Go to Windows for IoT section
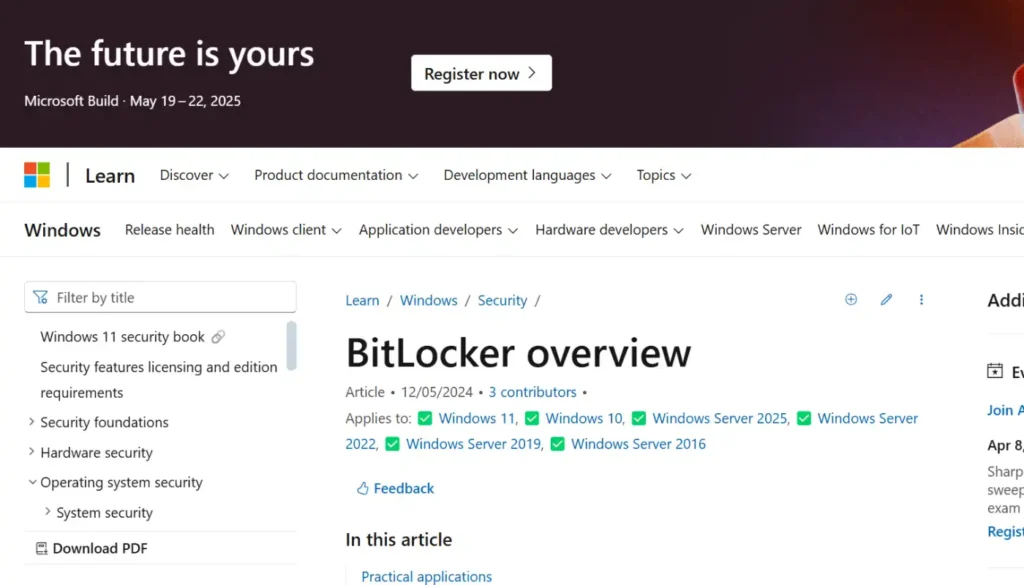This screenshot has width=1024, height=585. (x=869, y=230)
